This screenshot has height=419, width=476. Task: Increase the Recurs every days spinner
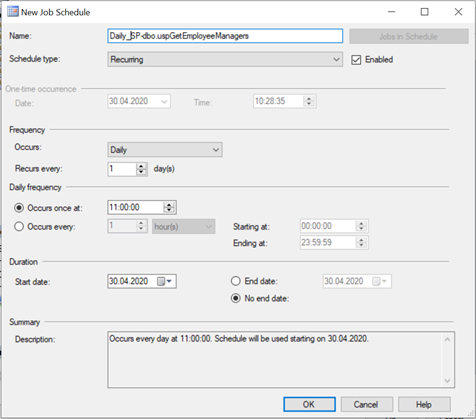pos(141,166)
